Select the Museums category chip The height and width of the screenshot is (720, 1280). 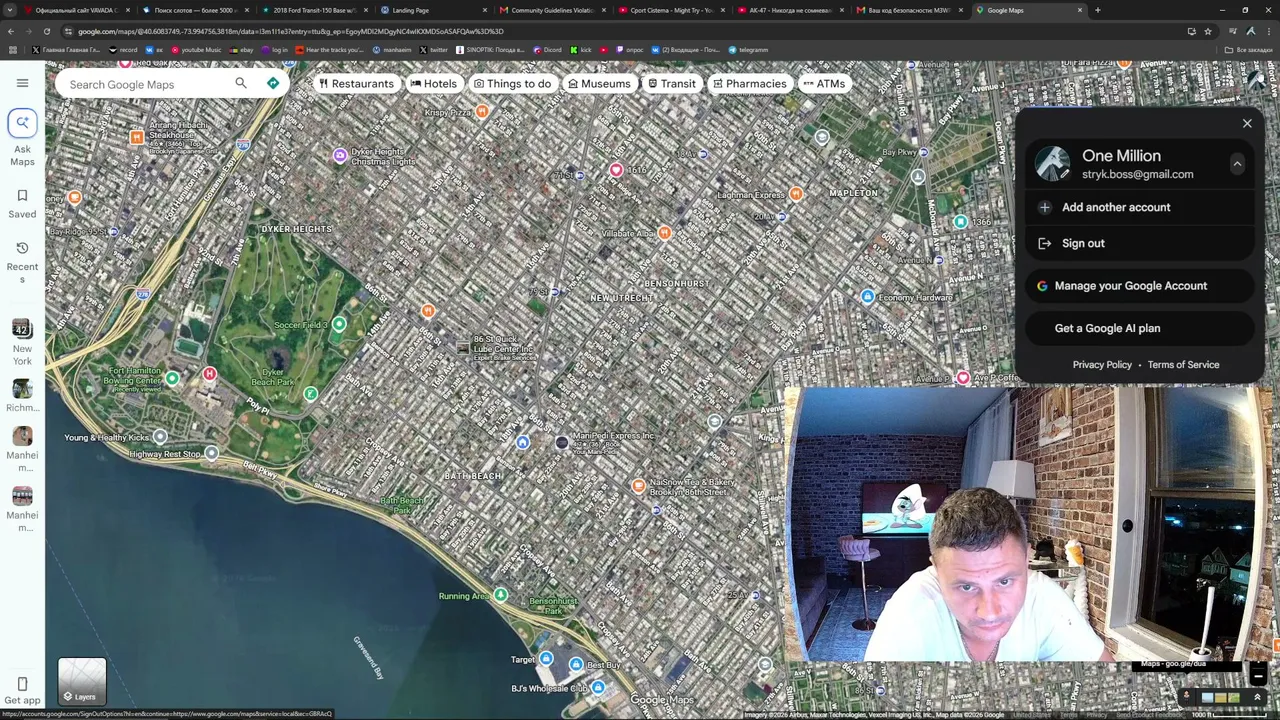click(x=599, y=83)
